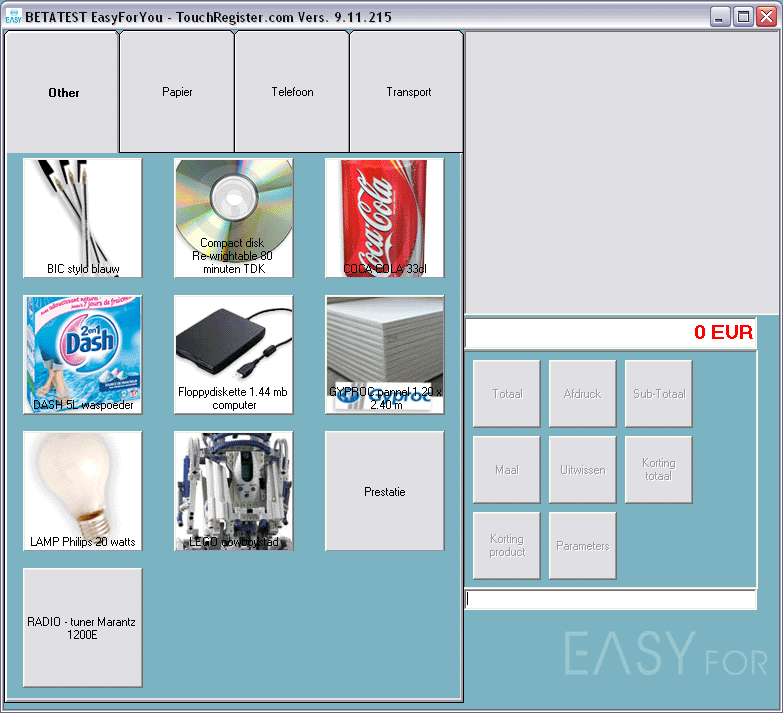Select GYPROC pannel 1.20 x 2.40 m

click(x=385, y=355)
